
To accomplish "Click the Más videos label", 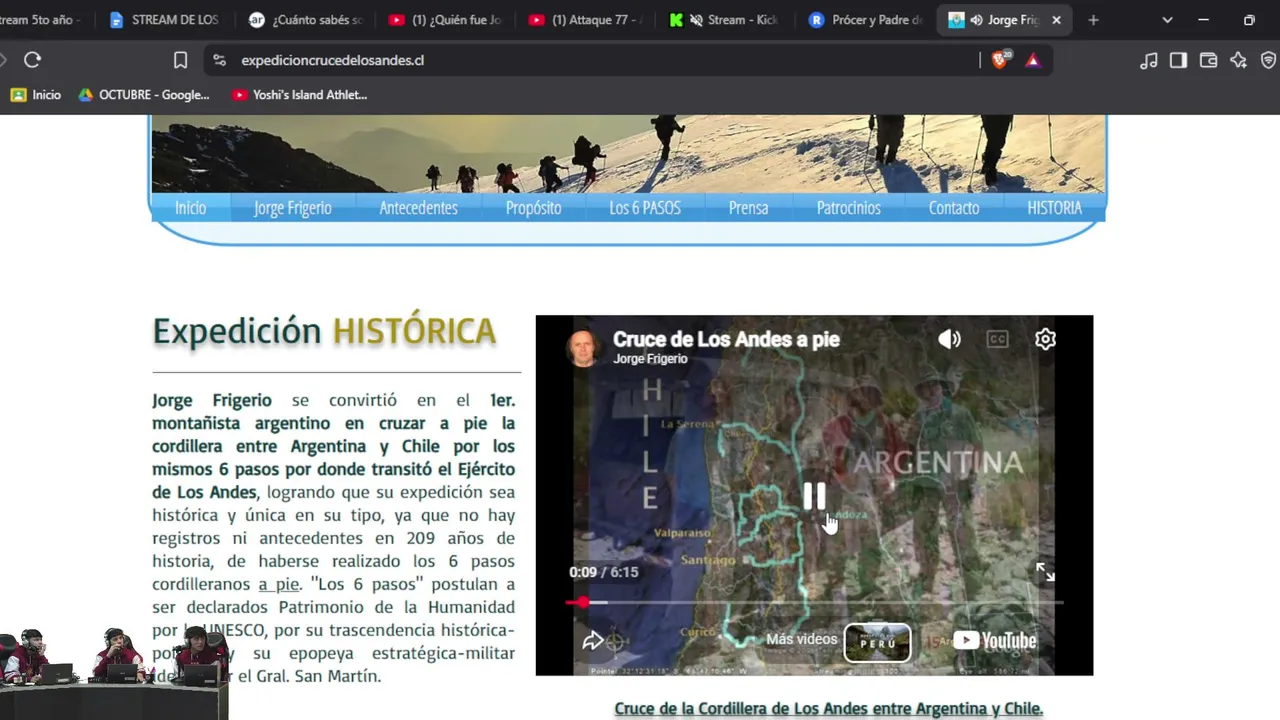I will [802, 640].
